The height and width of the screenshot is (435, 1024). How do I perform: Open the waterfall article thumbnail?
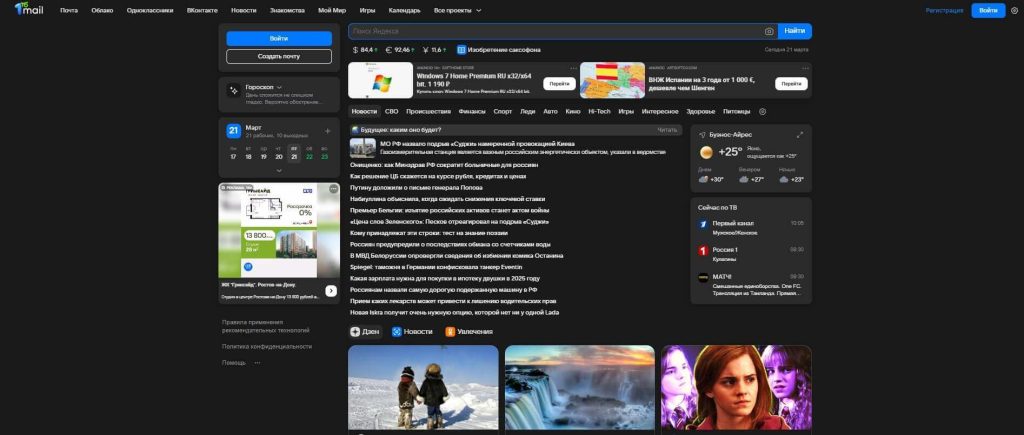click(580, 387)
